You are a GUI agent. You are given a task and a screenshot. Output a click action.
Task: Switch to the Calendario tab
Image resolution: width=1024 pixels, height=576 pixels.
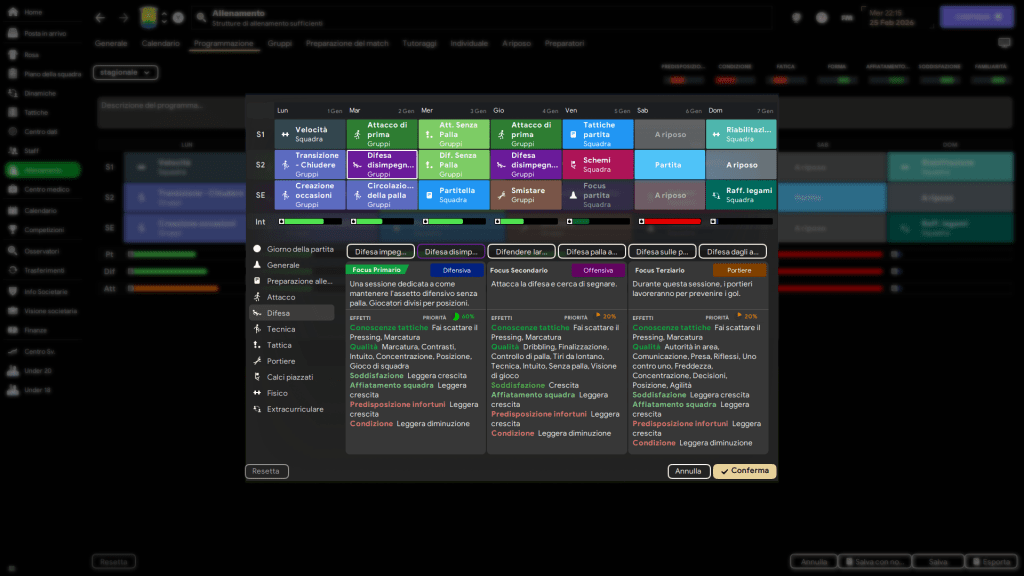pos(161,44)
